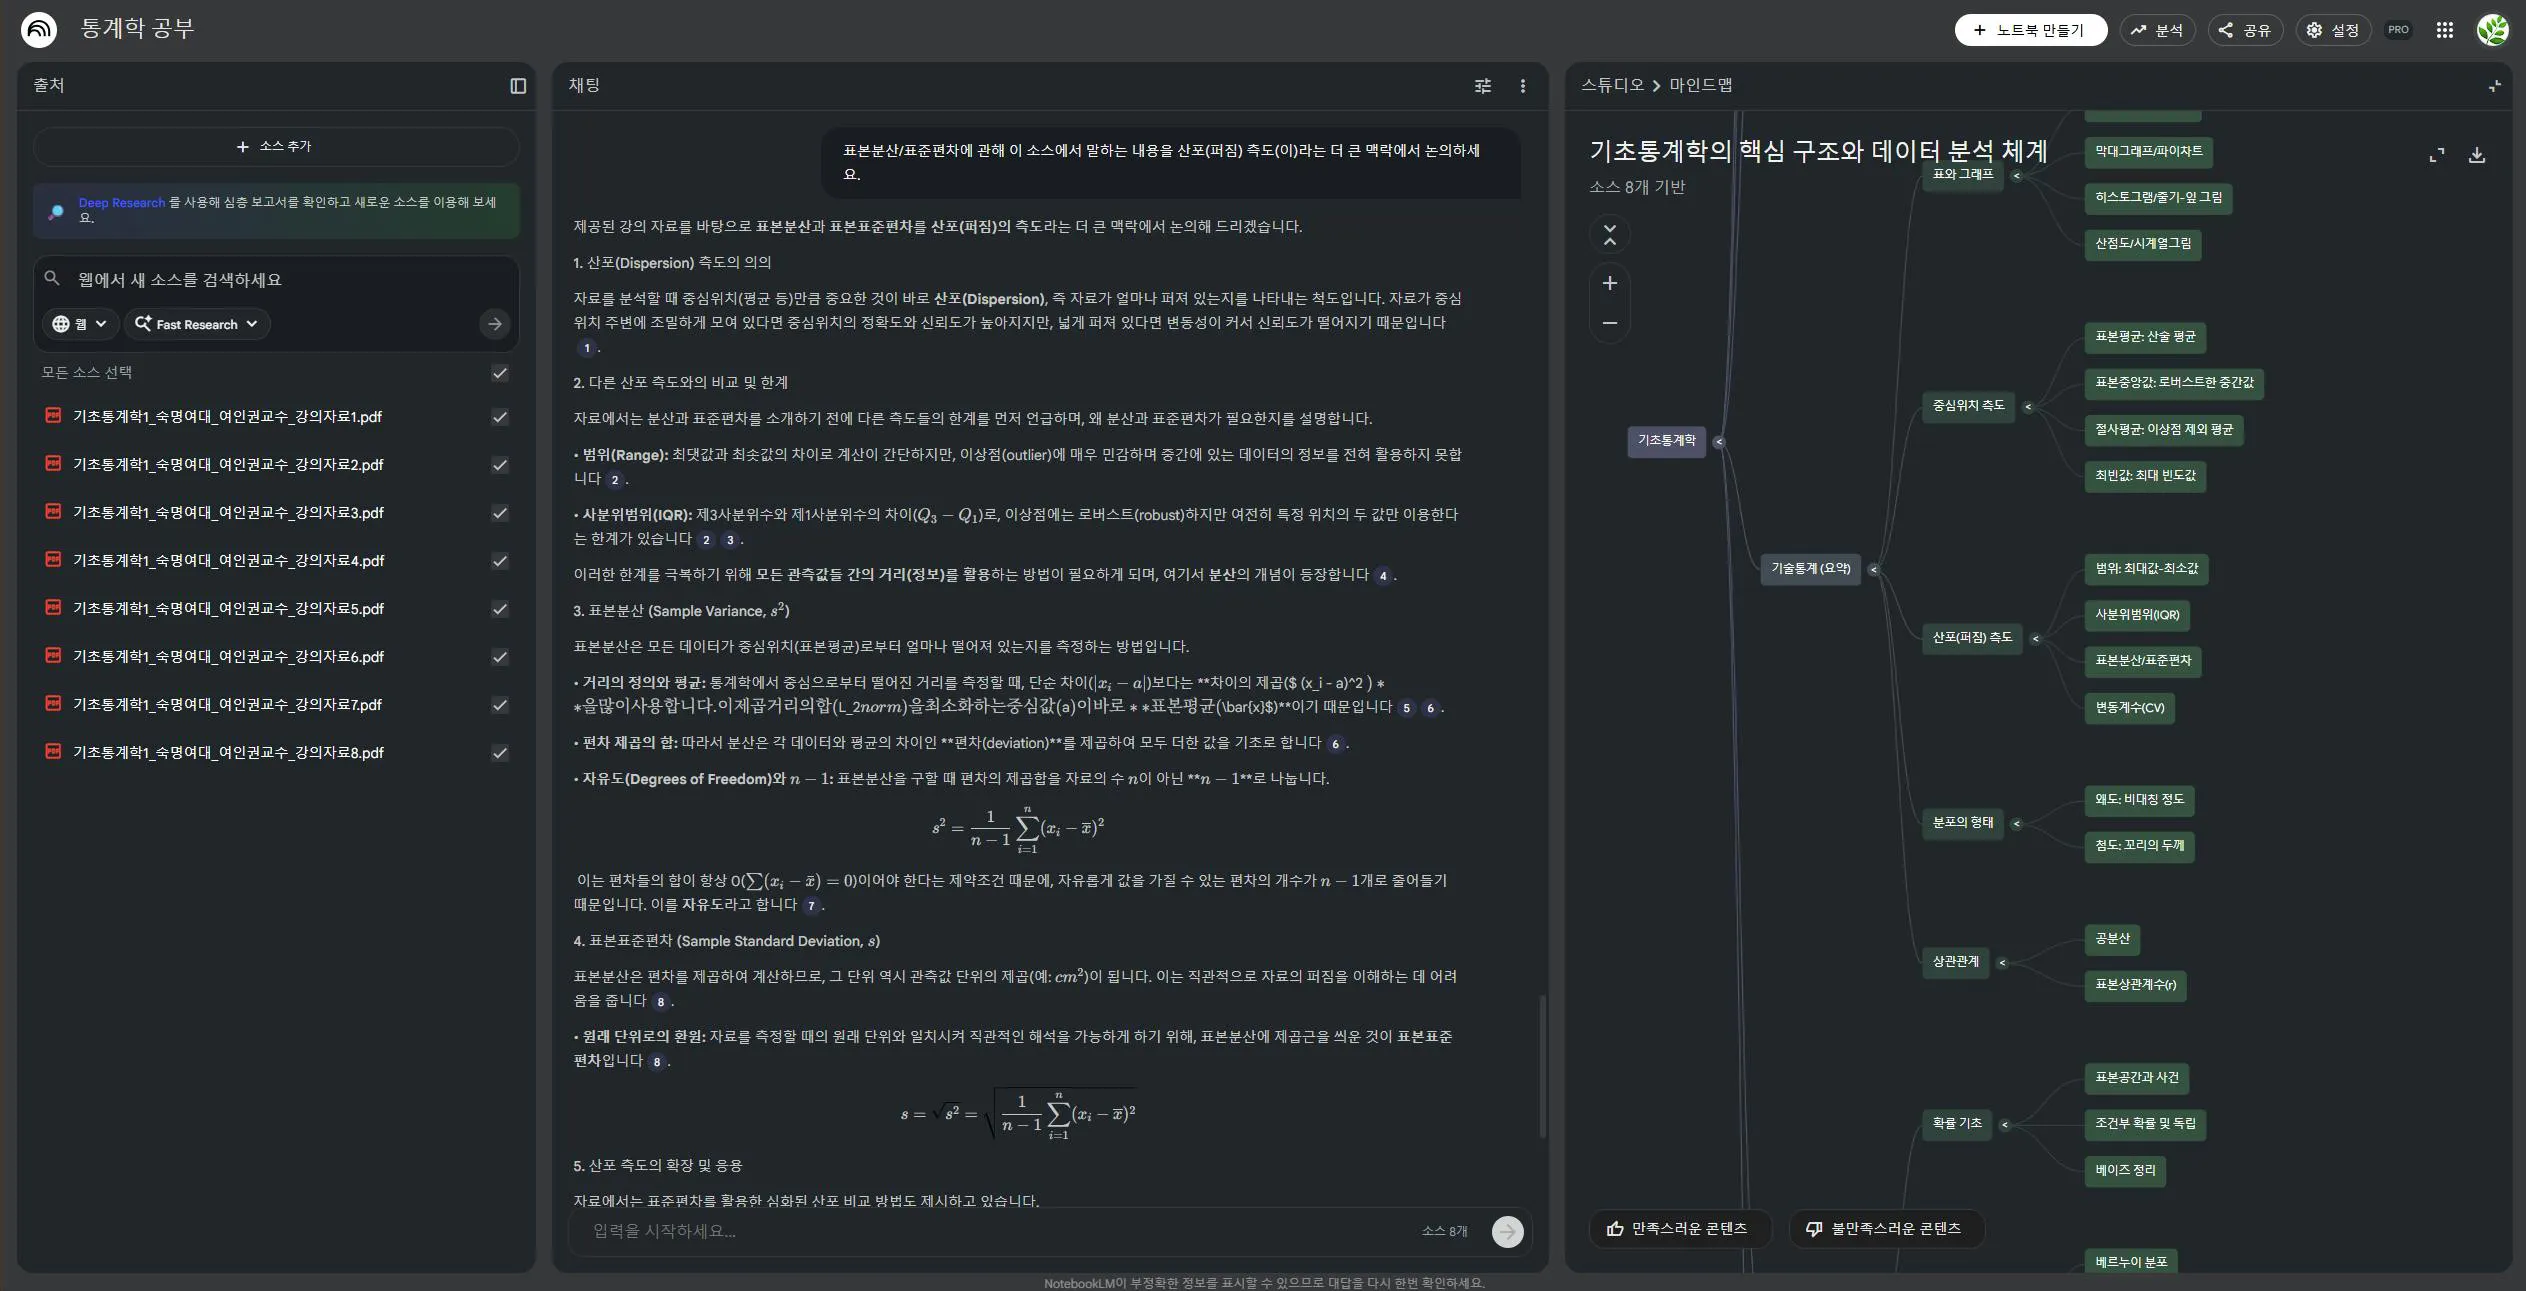This screenshot has width=2526, height=1291.
Task: Expand mind map to fullscreen
Action: [x=2437, y=155]
